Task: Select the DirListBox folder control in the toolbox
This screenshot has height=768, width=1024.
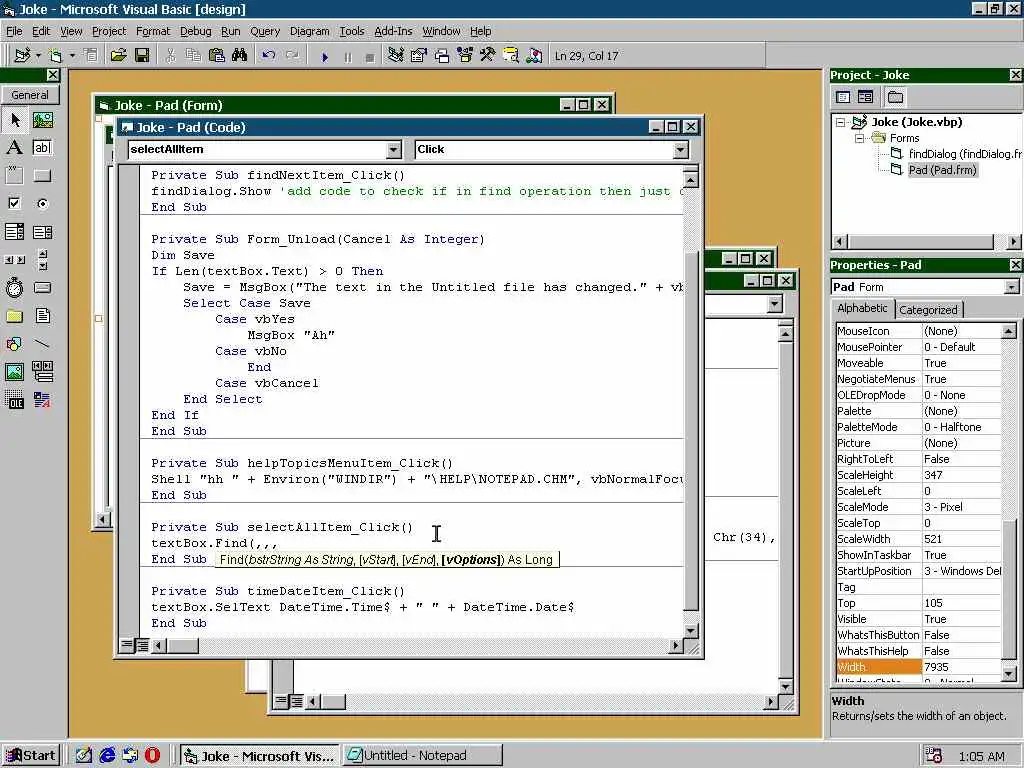Action: click(x=15, y=316)
